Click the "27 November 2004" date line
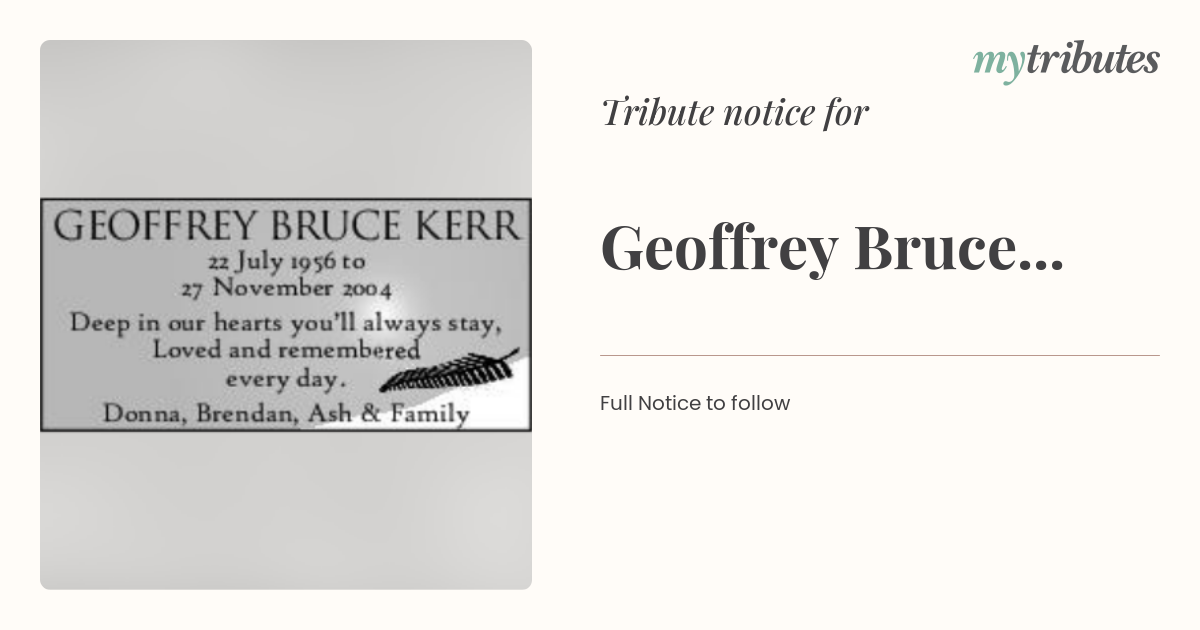Screen dimensions: 1200x630 point(286,289)
